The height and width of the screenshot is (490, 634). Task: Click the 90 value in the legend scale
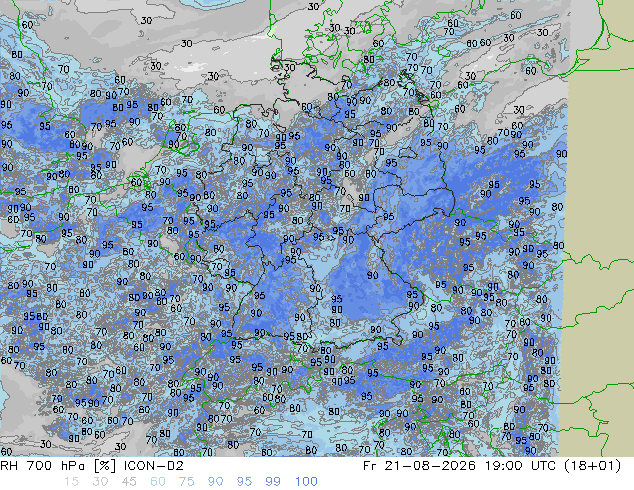tap(216, 482)
